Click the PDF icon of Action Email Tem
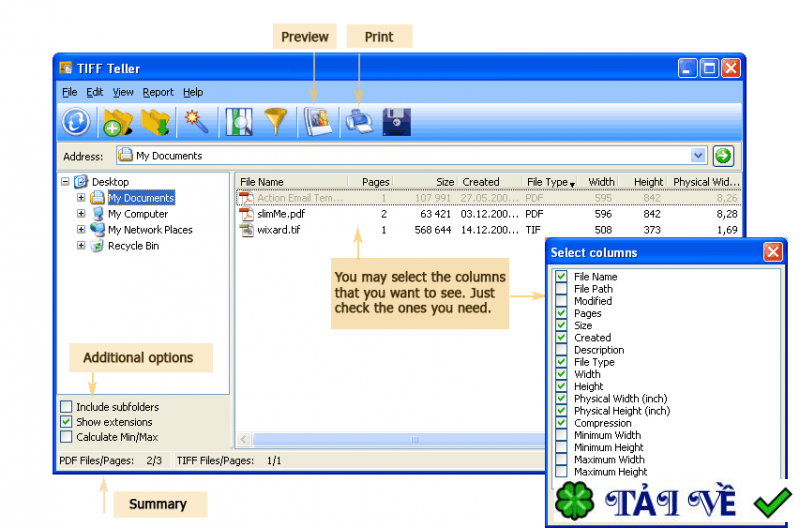800x528 pixels. [x=245, y=198]
